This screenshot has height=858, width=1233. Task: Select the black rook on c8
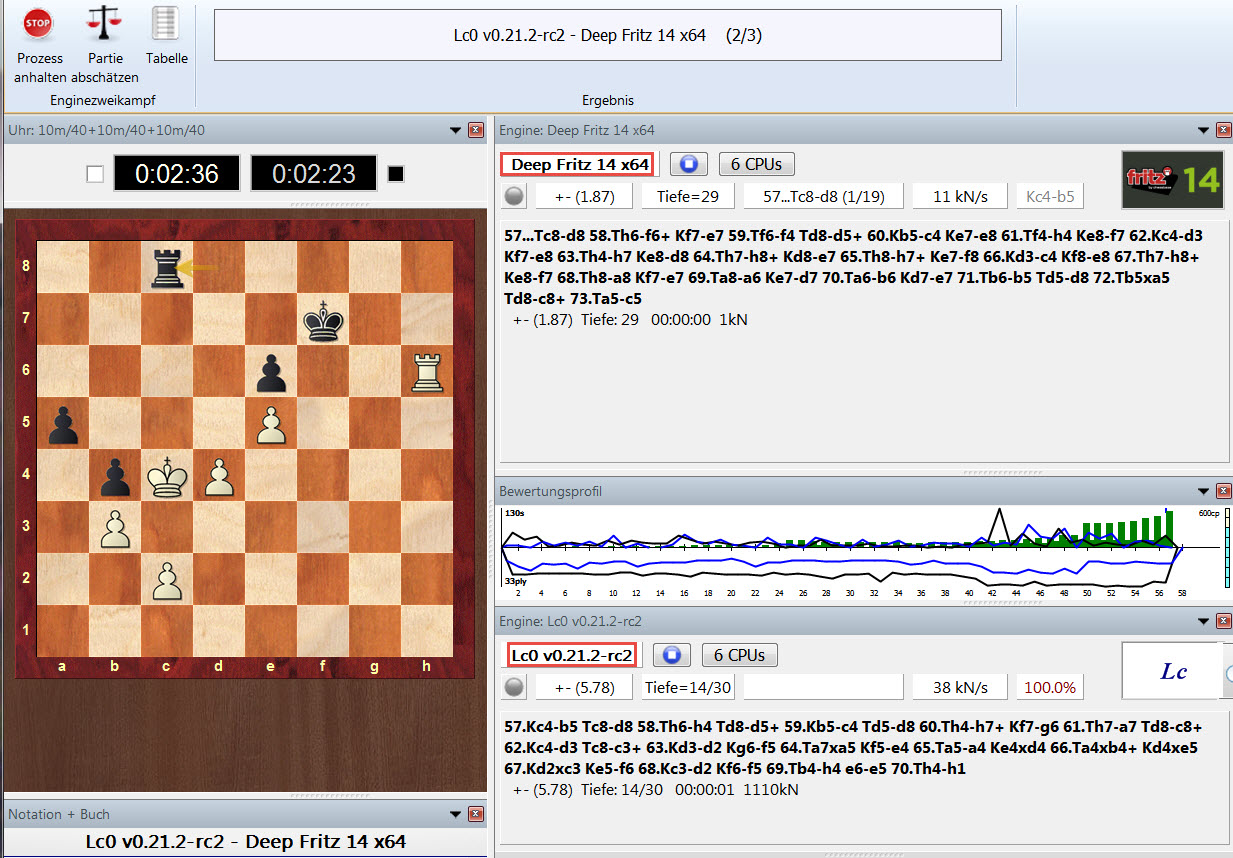point(167,267)
